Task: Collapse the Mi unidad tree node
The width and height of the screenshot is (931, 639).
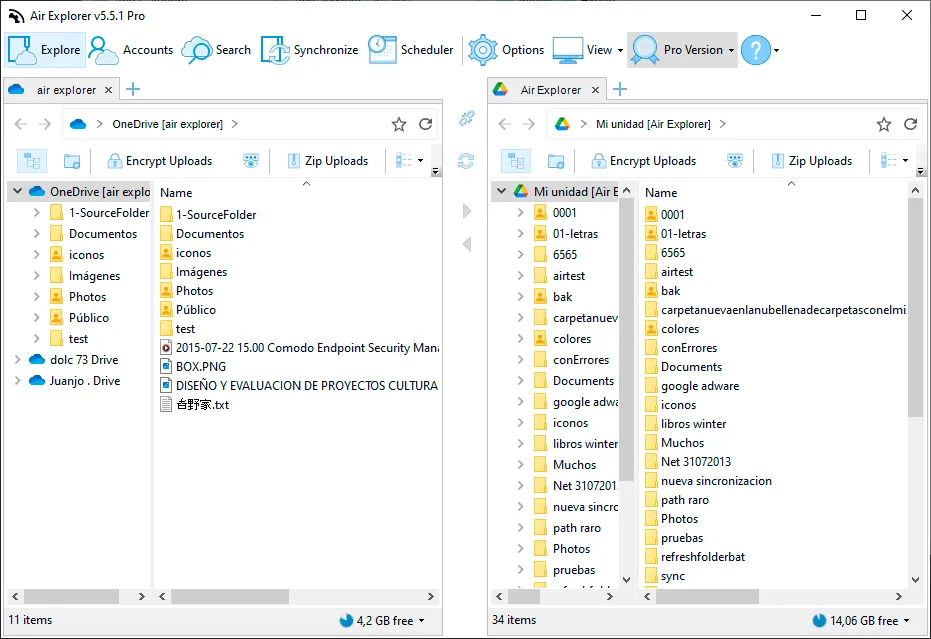Action: pyautogui.click(x=502, y=191)
